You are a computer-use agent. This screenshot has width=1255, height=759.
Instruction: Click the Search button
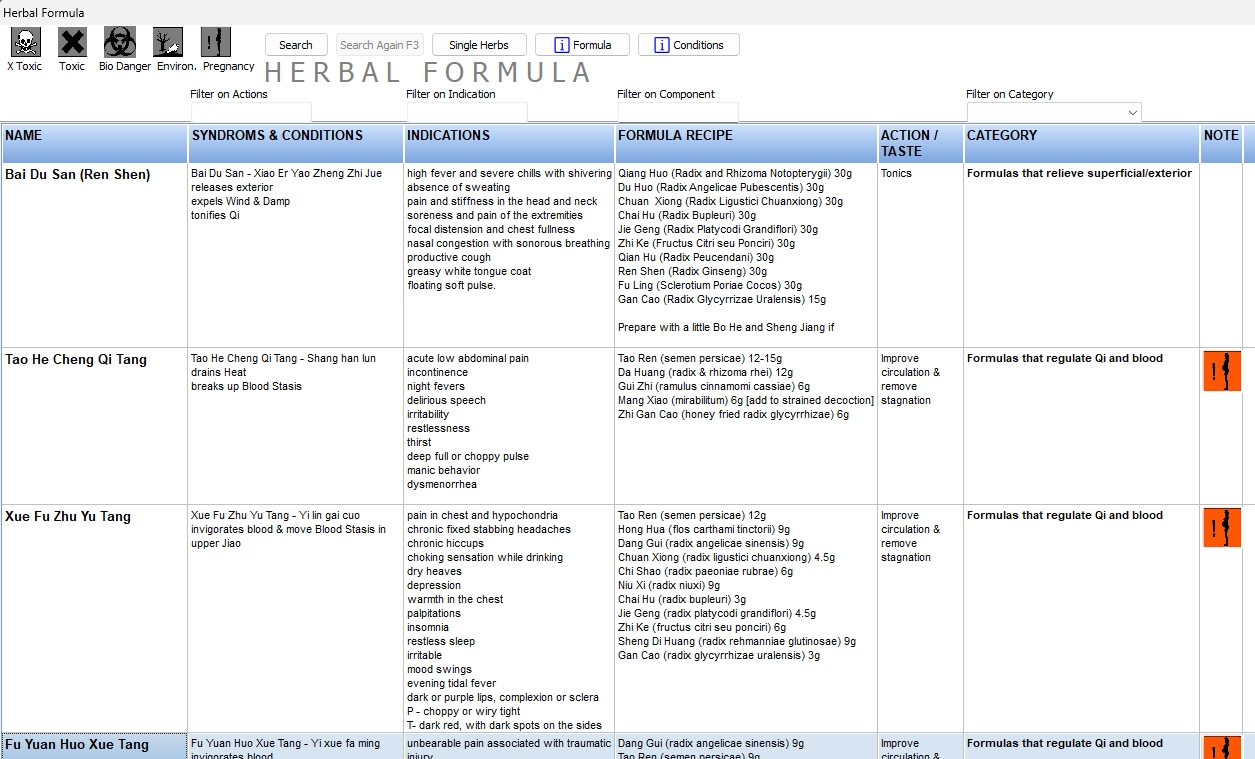296,44
